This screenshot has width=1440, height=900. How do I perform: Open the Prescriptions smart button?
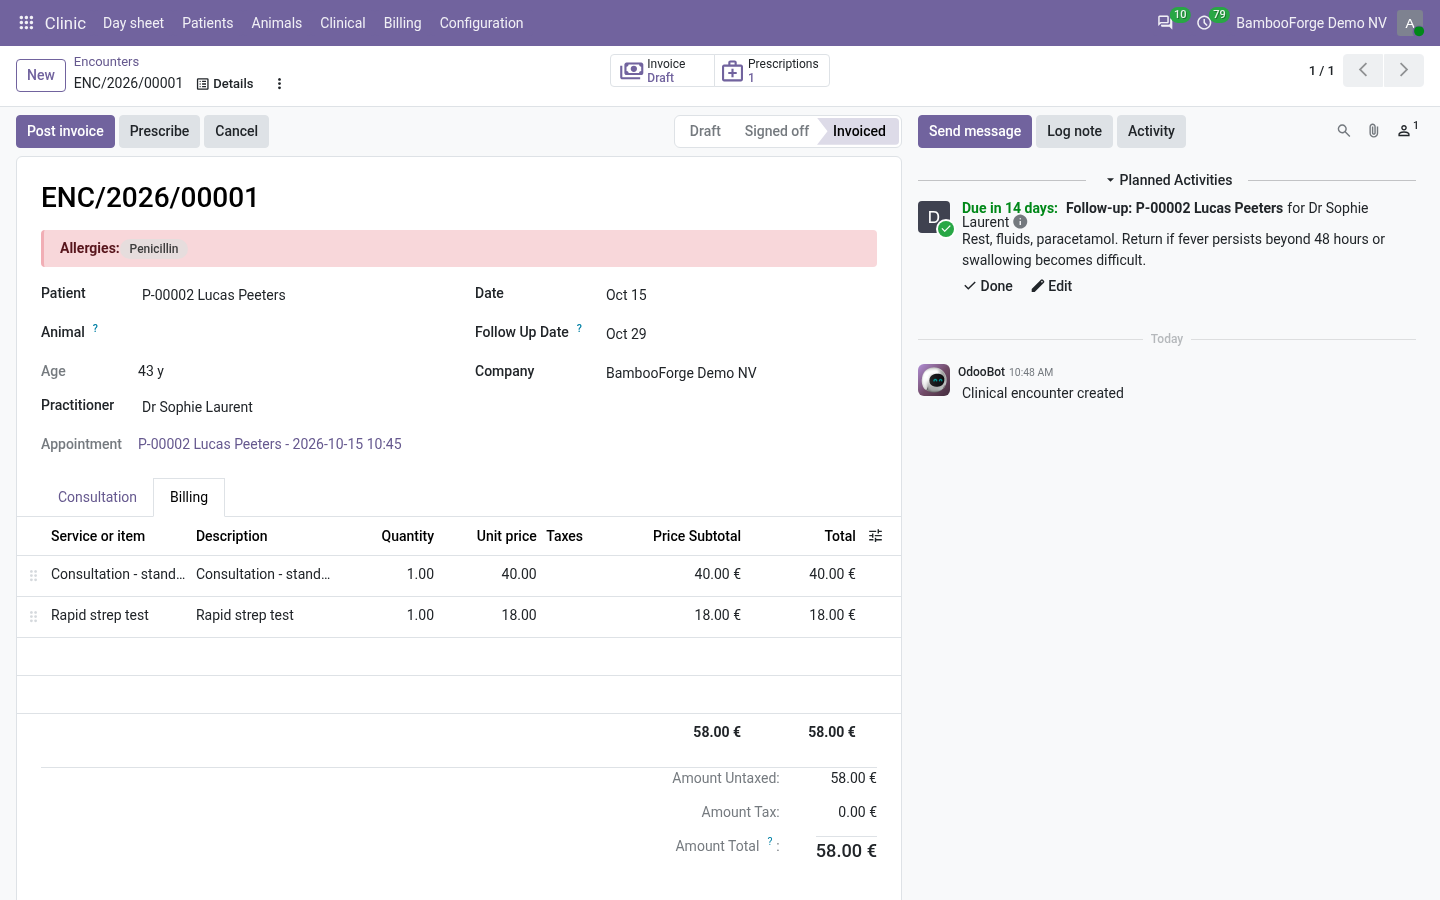(x=772, y=71)
